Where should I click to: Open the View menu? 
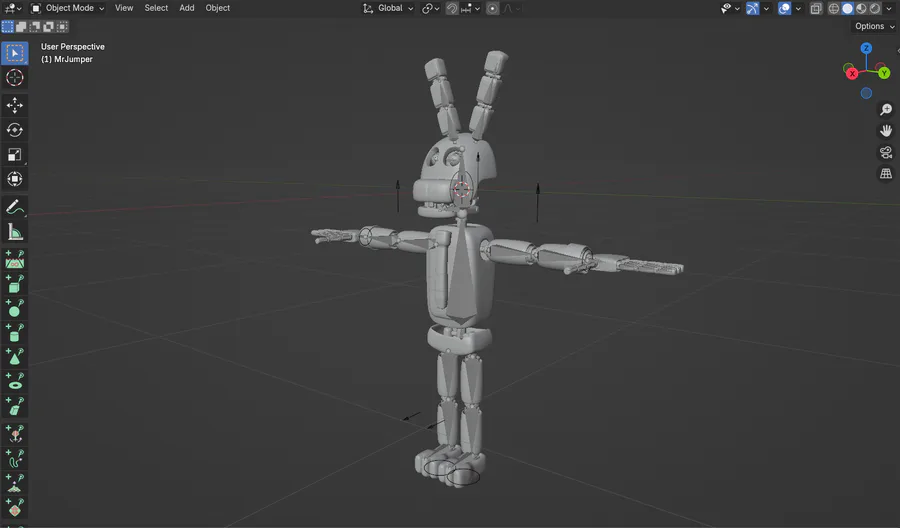[x=124, y=8]
